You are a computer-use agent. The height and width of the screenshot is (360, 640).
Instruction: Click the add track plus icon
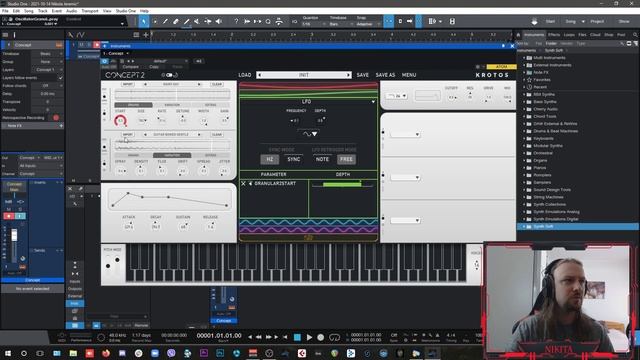tap(145, 35)
